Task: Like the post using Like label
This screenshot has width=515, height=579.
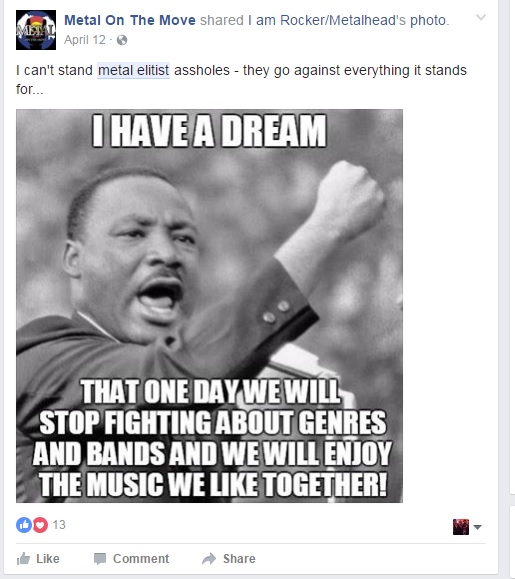Action: (x=48, y=558)
